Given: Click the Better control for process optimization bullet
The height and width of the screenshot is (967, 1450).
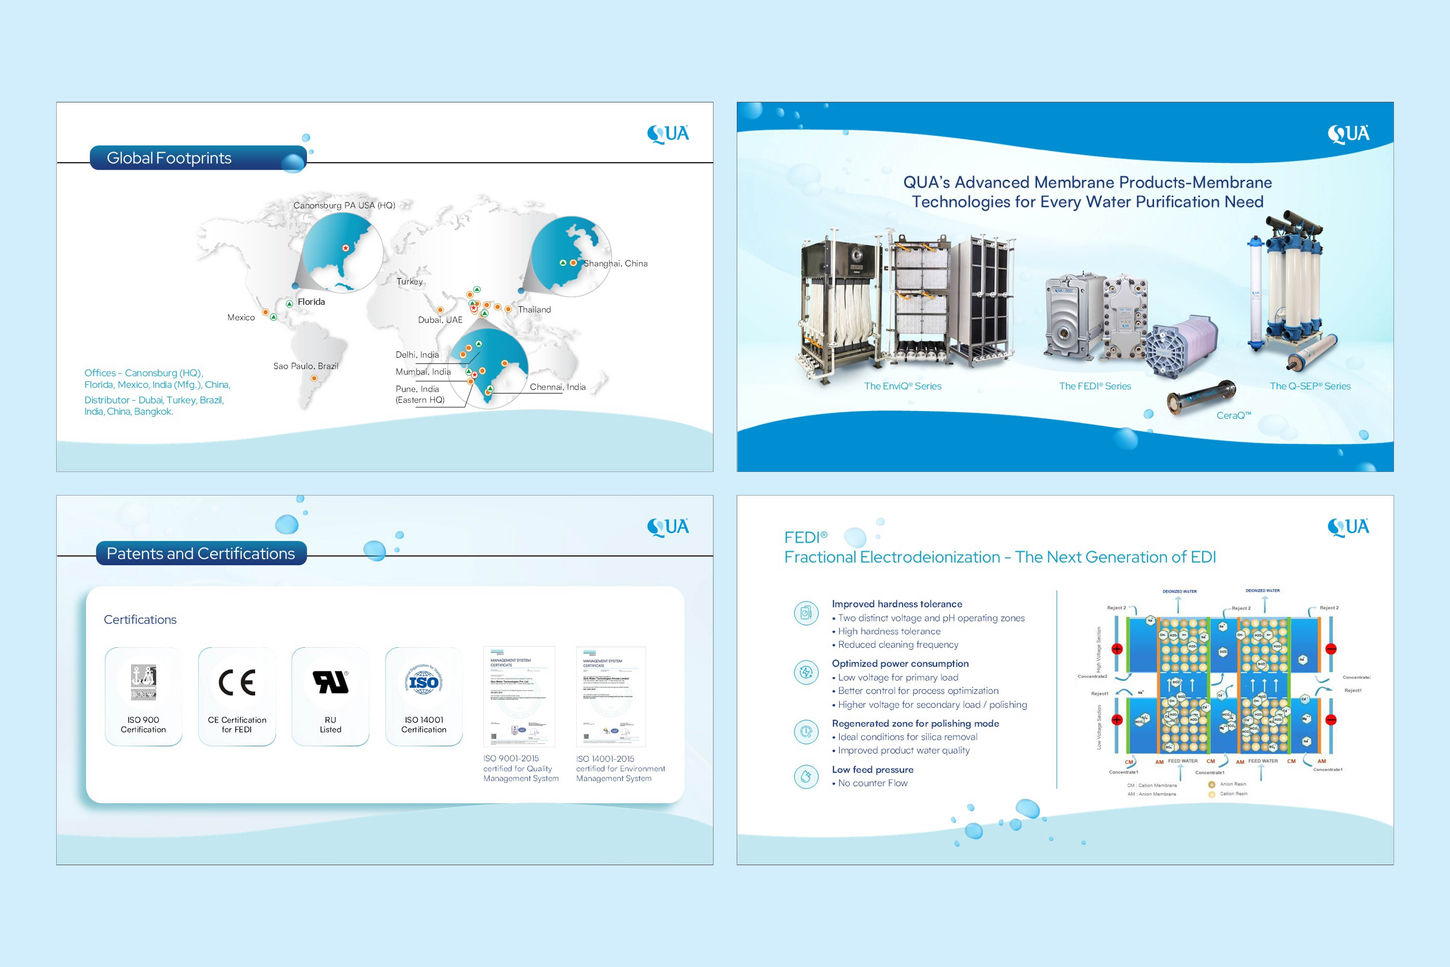Looking at the screenshot, I should point(915,691).
